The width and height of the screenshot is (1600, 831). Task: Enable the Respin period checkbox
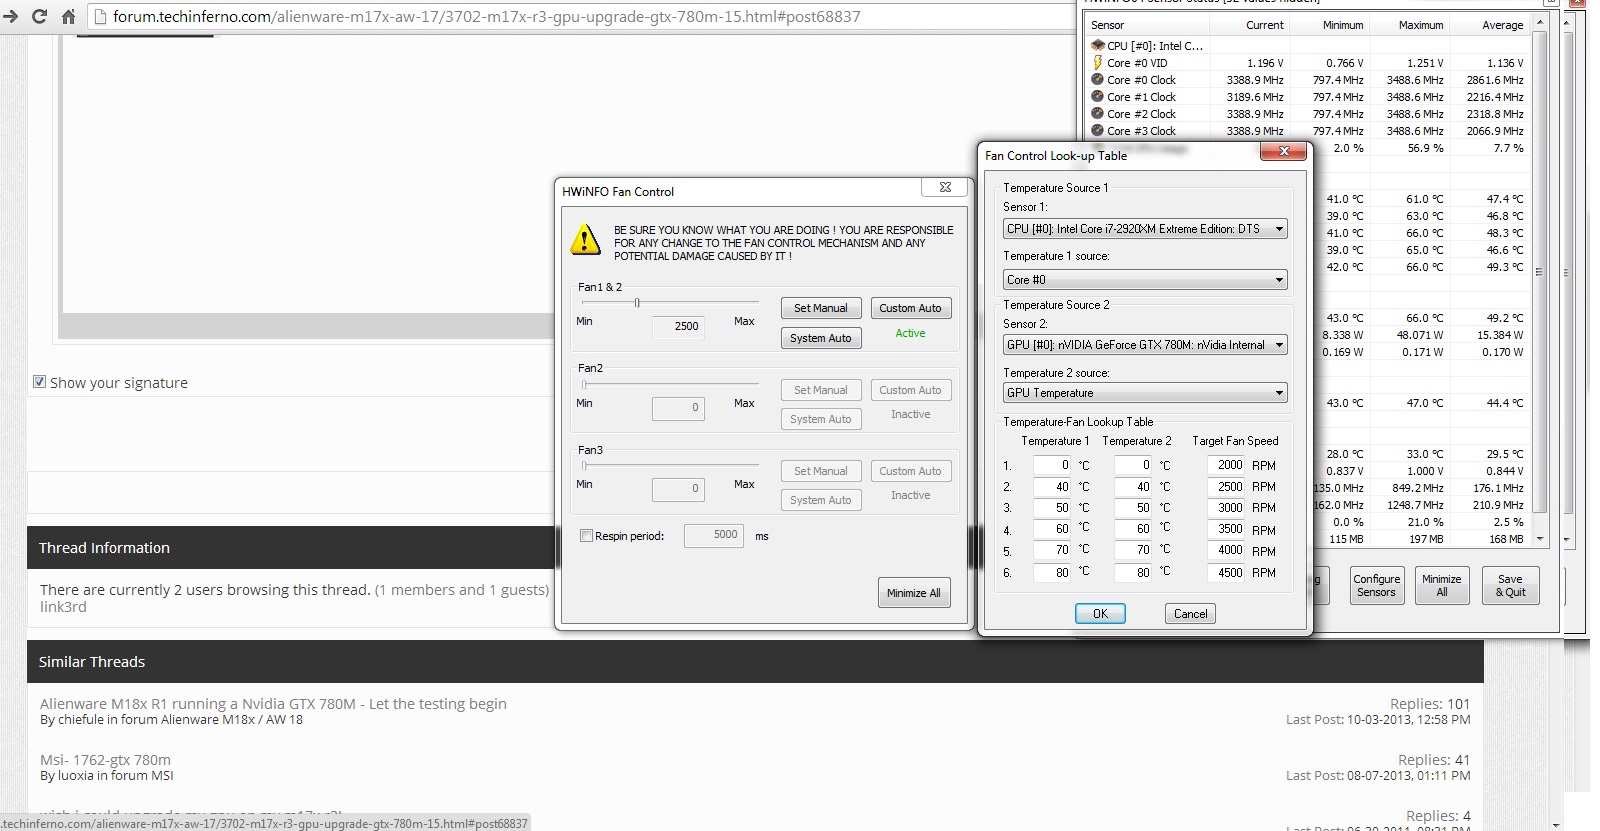(x=586, y=536)
